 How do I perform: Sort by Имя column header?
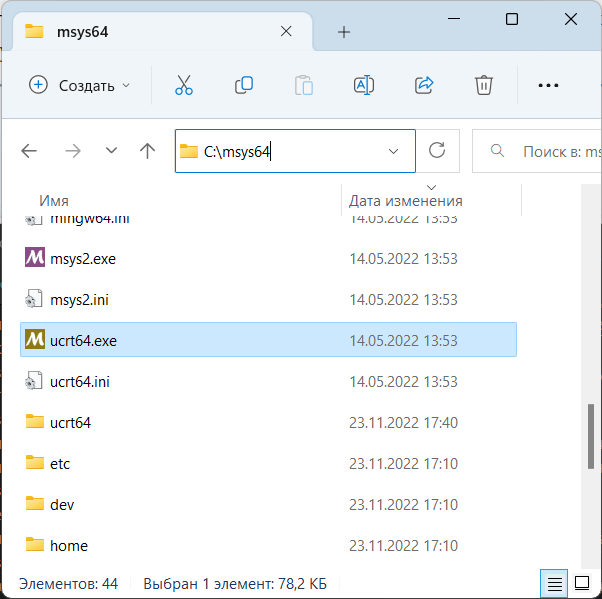click(54, 201)
